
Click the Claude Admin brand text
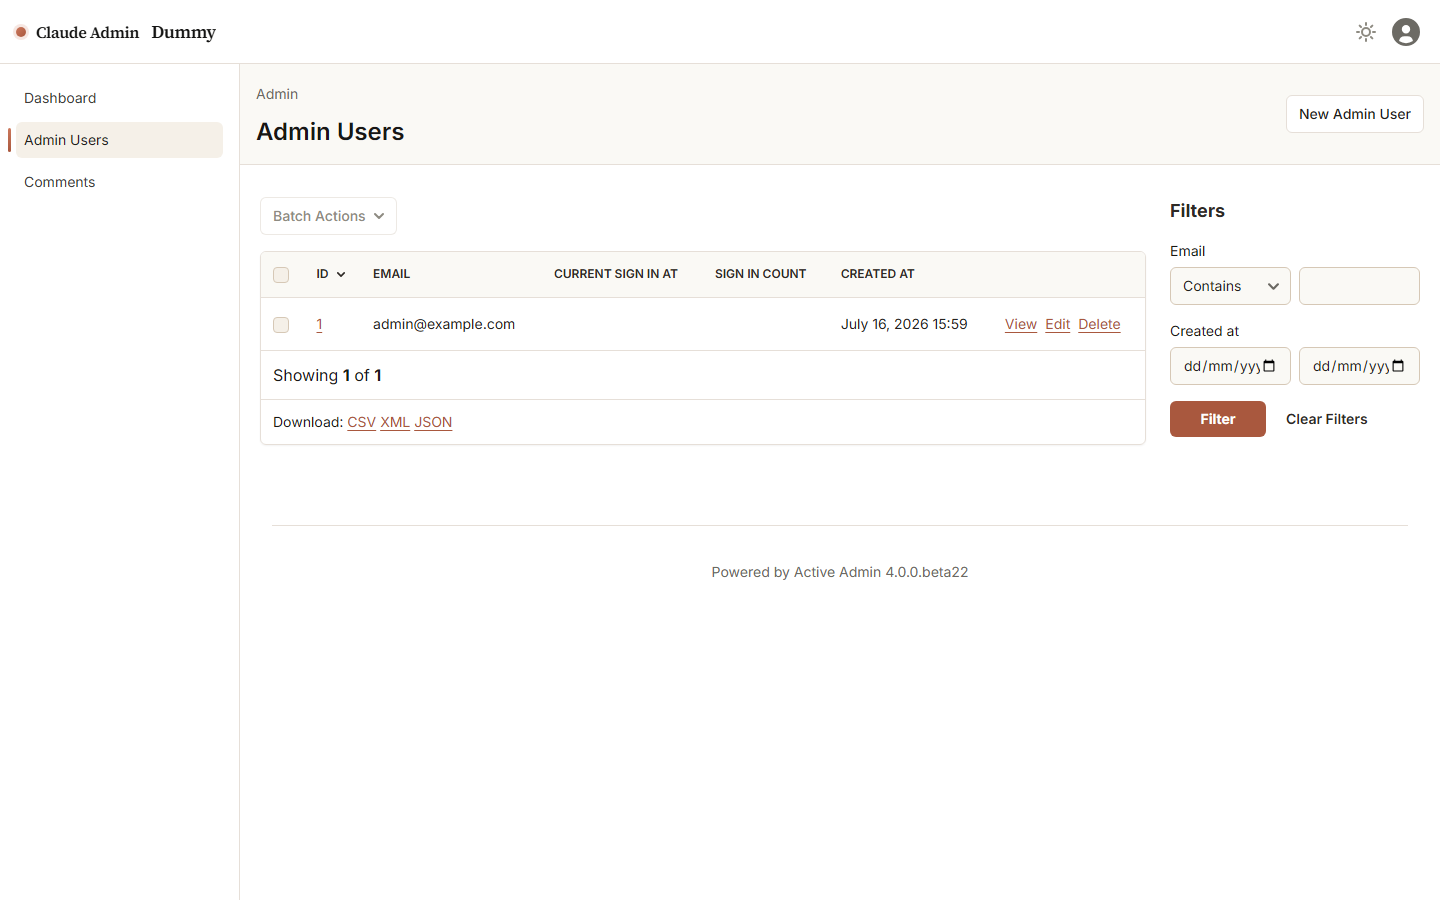point(87,32)
